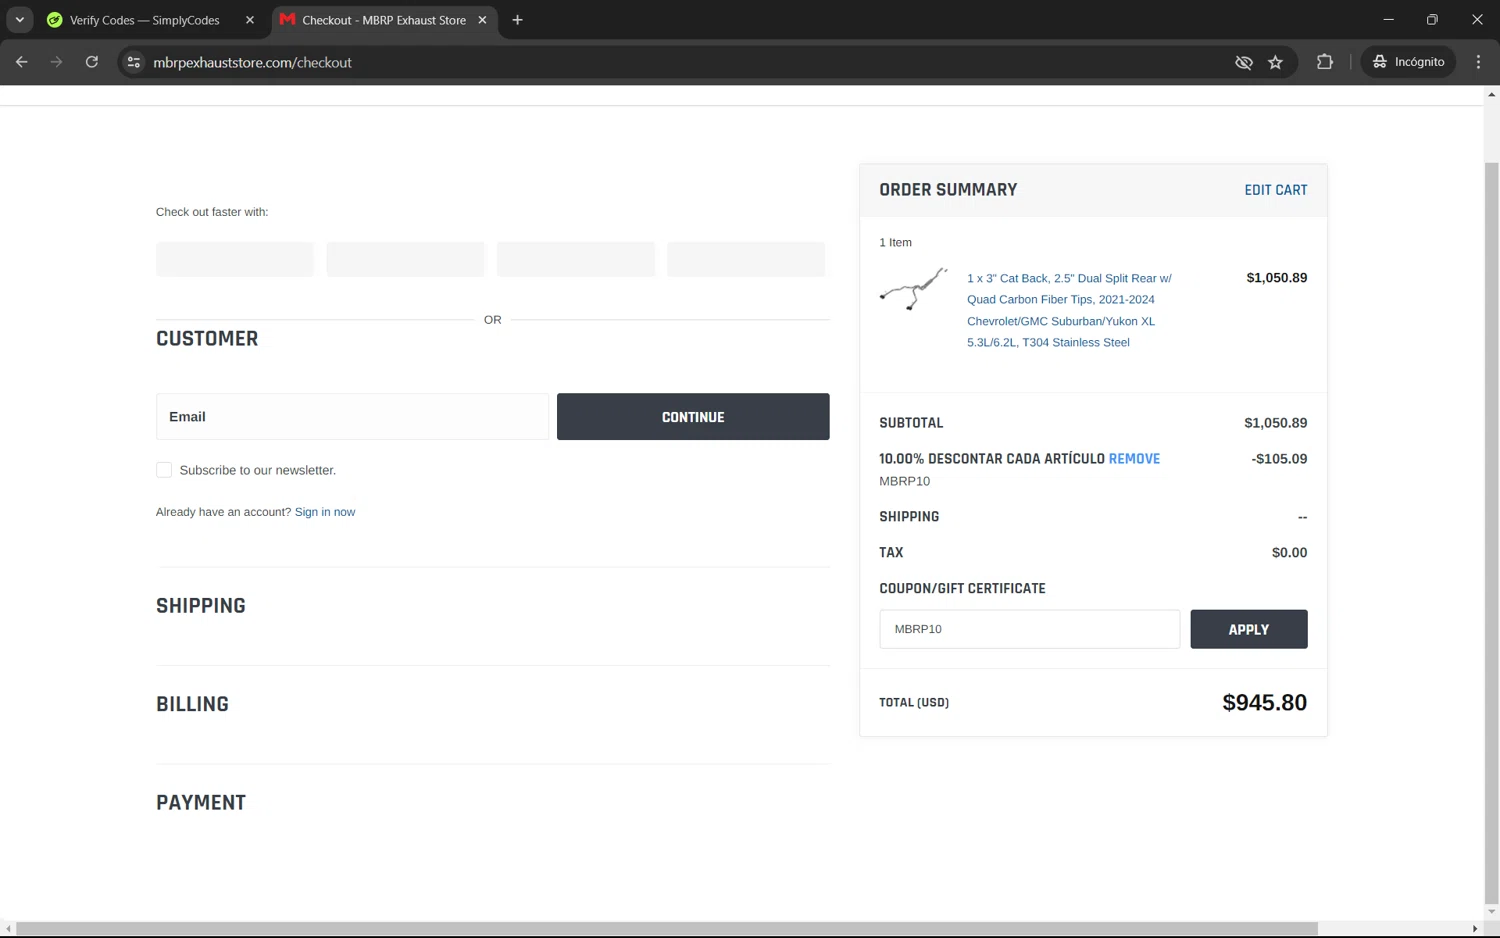Click the total amount $945.80
Screen dimensions: 1500x938
(1264, 703)
